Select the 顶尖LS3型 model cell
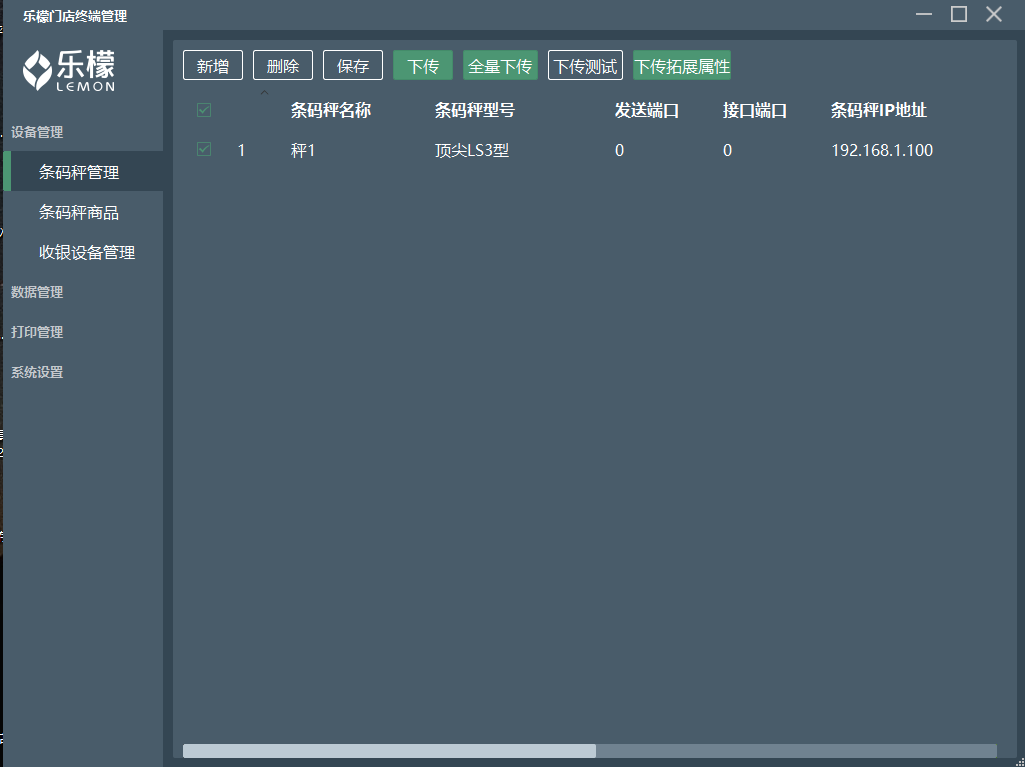The width and height of the screenshot is (1025, 767). (472, 150)
